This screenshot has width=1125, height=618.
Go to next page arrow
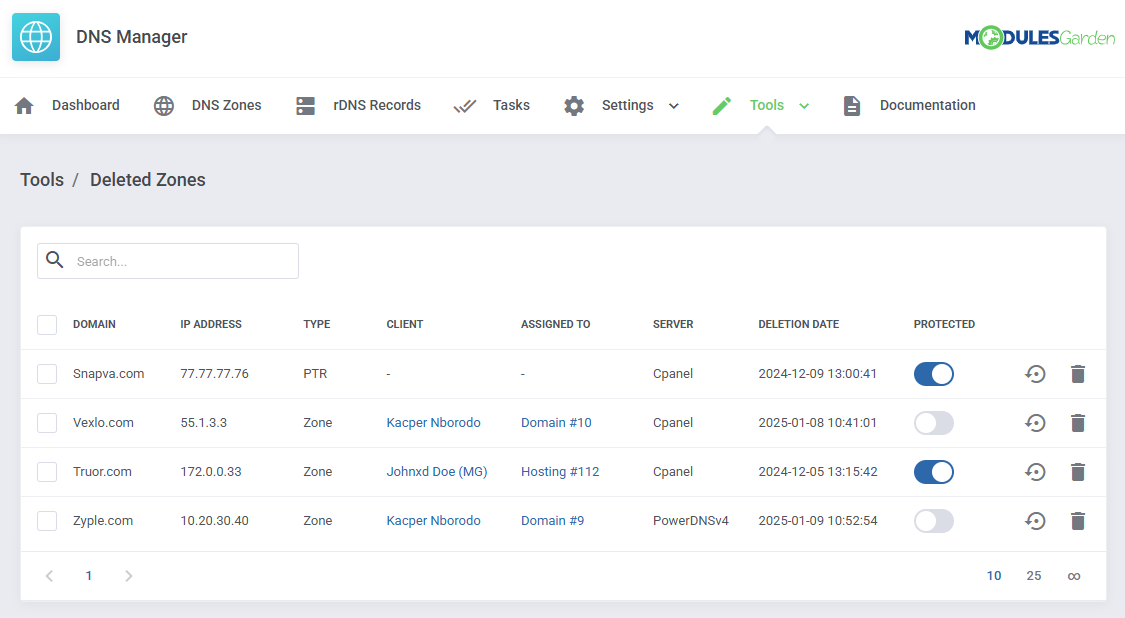point(128,576)
